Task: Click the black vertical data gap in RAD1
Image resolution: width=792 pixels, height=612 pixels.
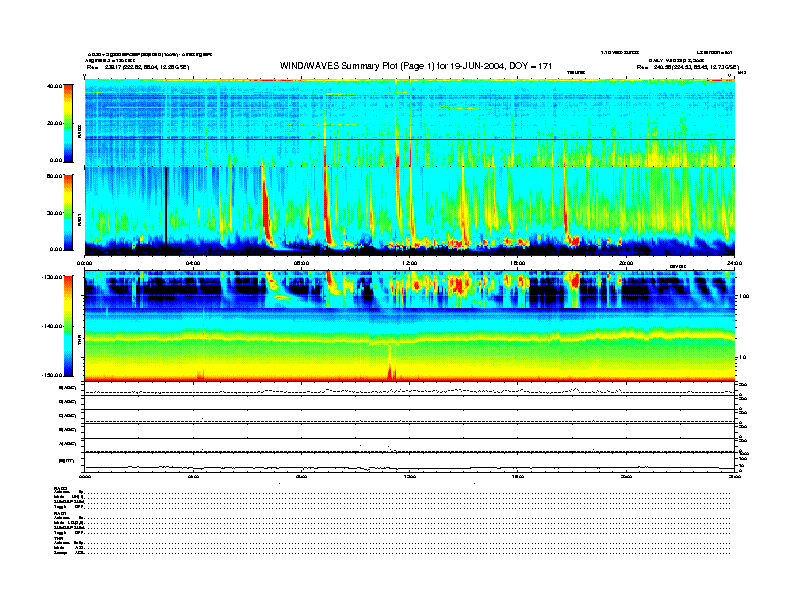Action: pyautogui.click(x=165, y=205)
